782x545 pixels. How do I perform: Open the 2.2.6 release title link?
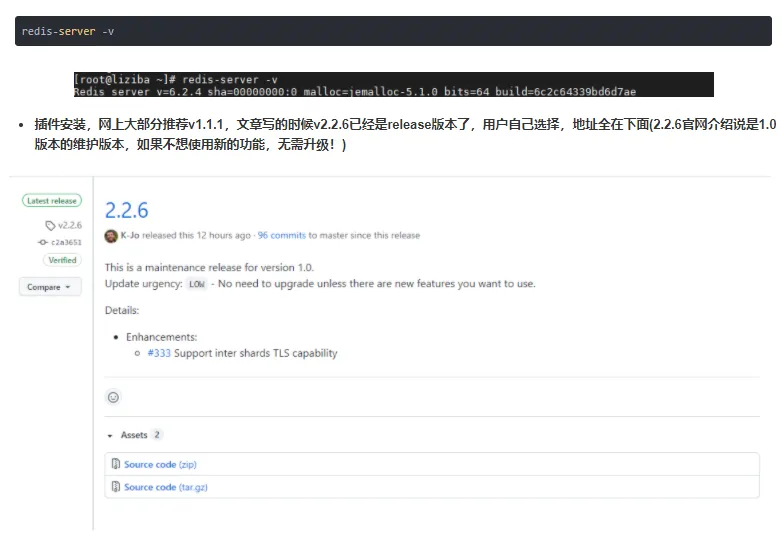(127, 210)
